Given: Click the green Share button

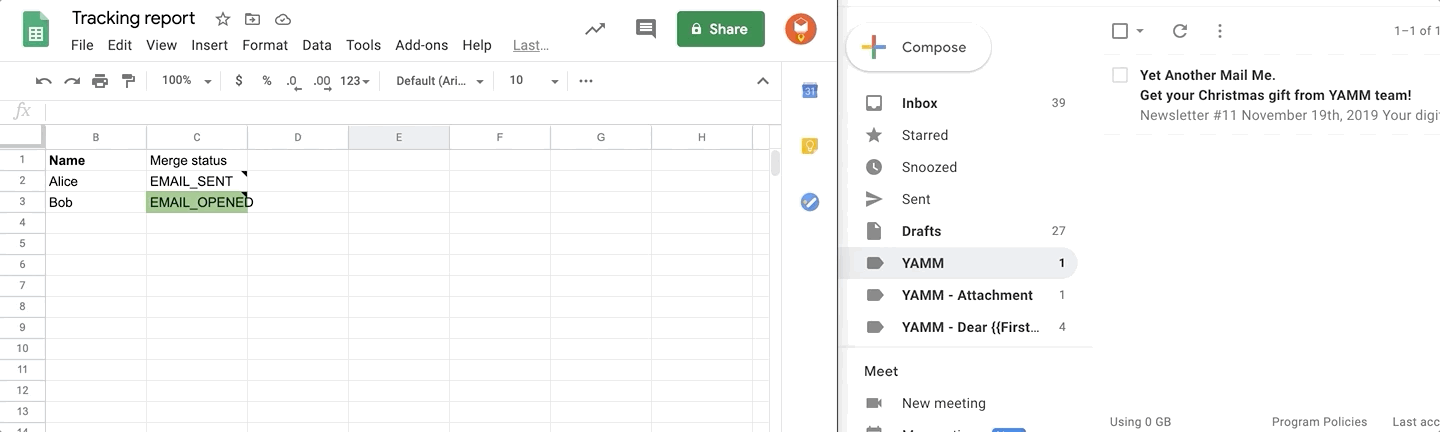Looking at the screenshot, I should point(720,29).
